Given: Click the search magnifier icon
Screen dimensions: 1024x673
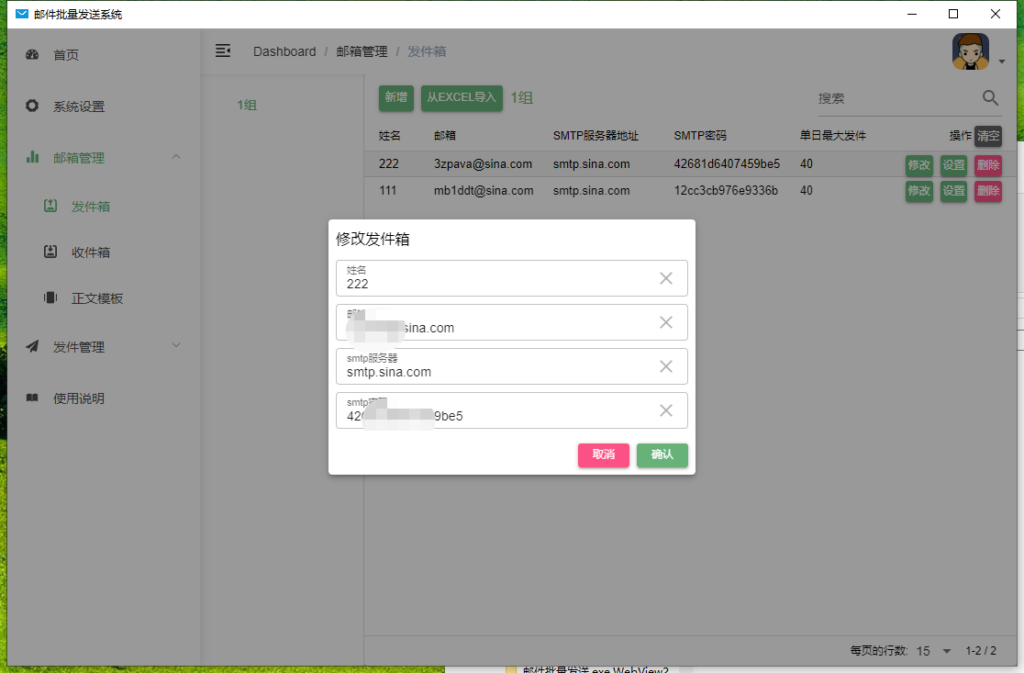Looking at the screenshot, I should tap(990, 98).
